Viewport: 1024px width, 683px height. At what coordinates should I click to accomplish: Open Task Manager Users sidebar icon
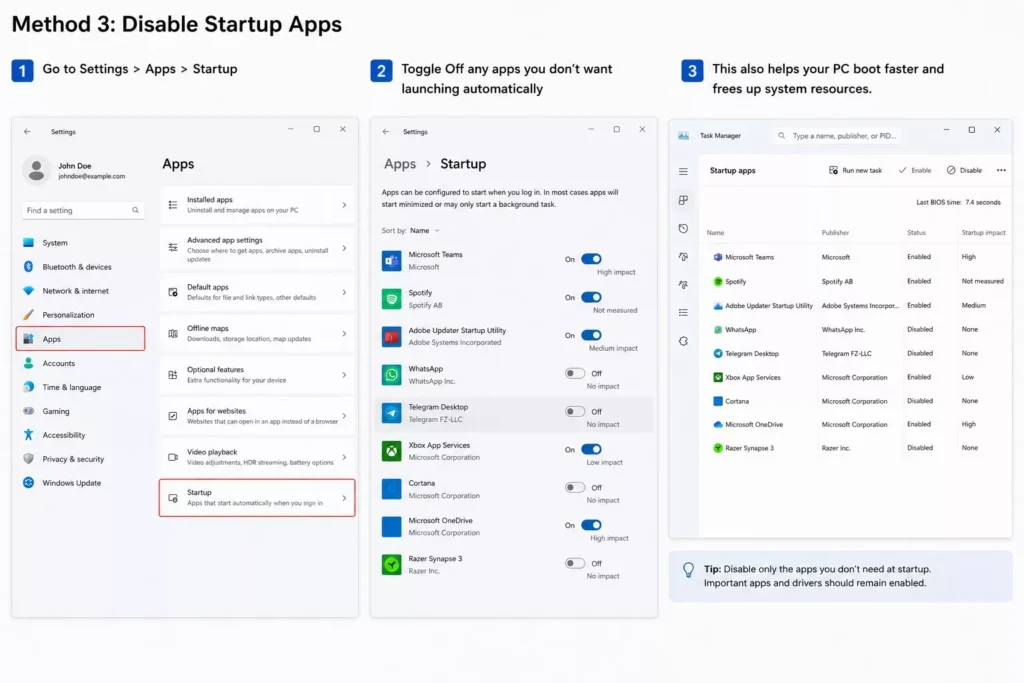click(x=683, y=285)
